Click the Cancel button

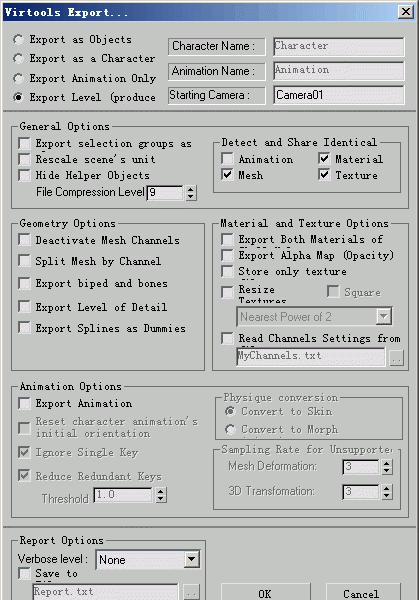pos(360,593)
